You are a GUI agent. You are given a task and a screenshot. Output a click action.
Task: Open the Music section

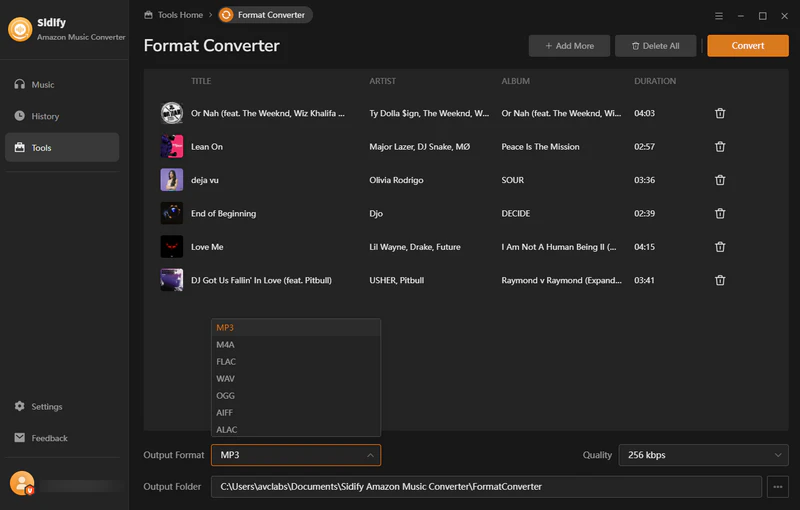click(62, 84)
